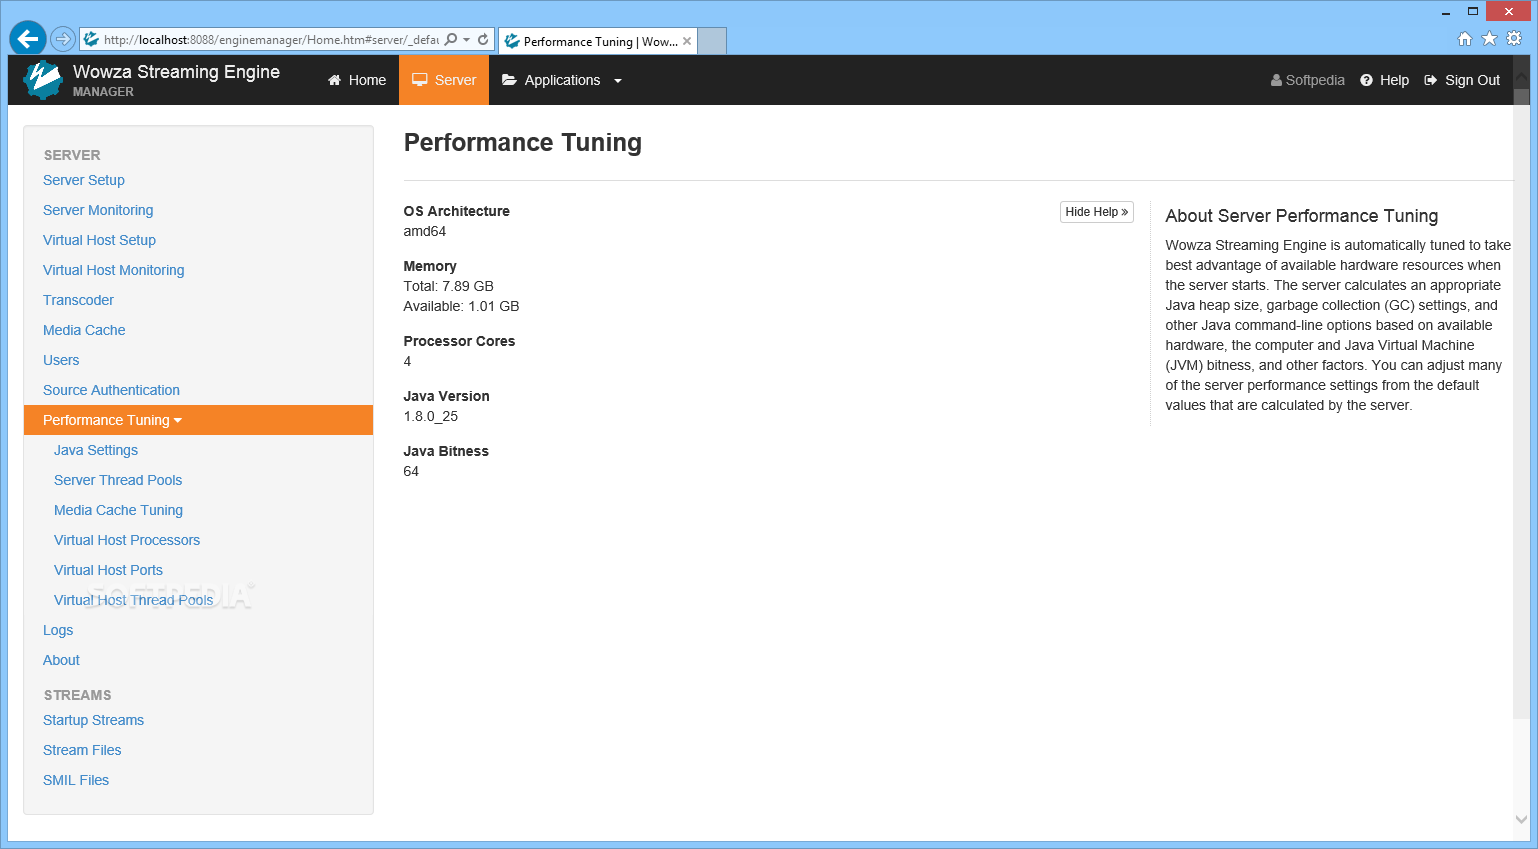The image size is (1538, 849).
Task: Open Media Cache sidebar link
Action: (x=84, y=330)
